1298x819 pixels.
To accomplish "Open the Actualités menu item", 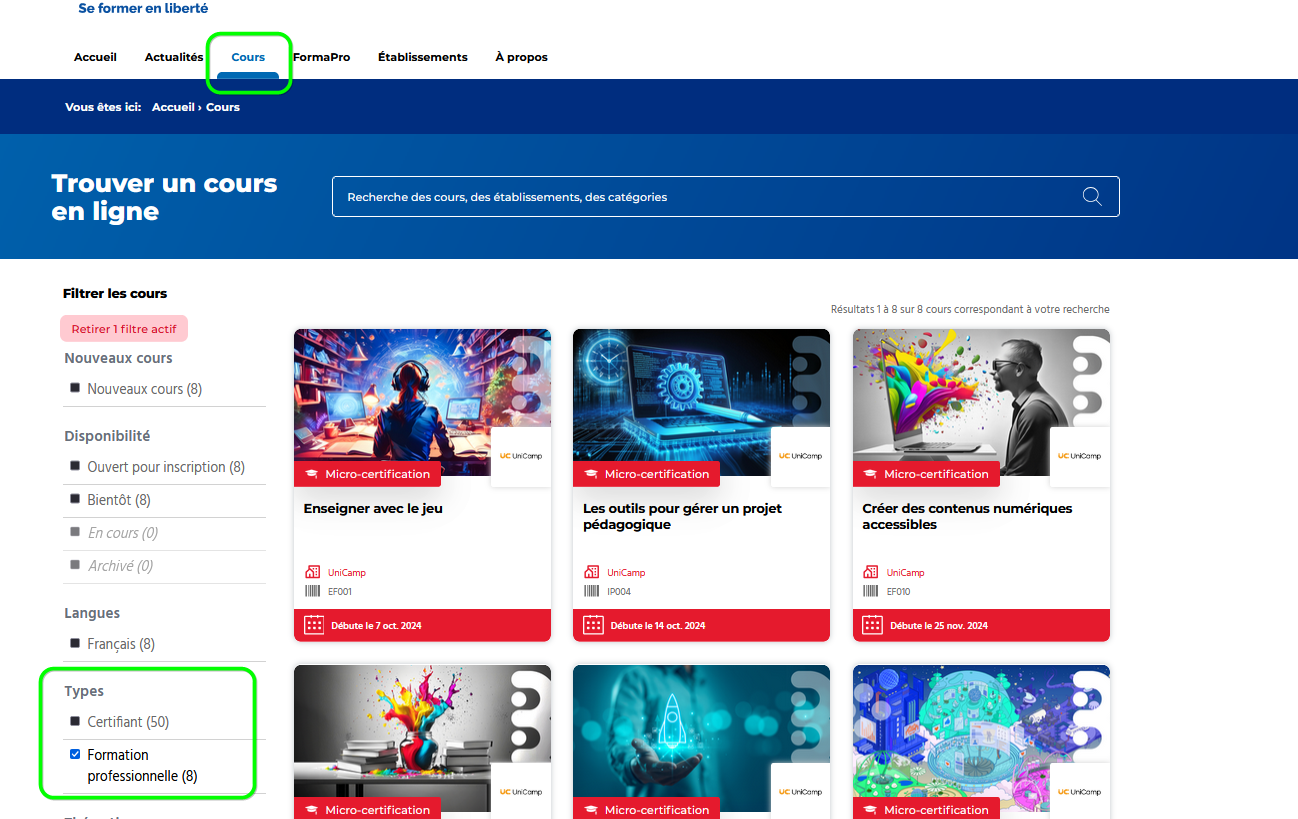I will (174, 57).
